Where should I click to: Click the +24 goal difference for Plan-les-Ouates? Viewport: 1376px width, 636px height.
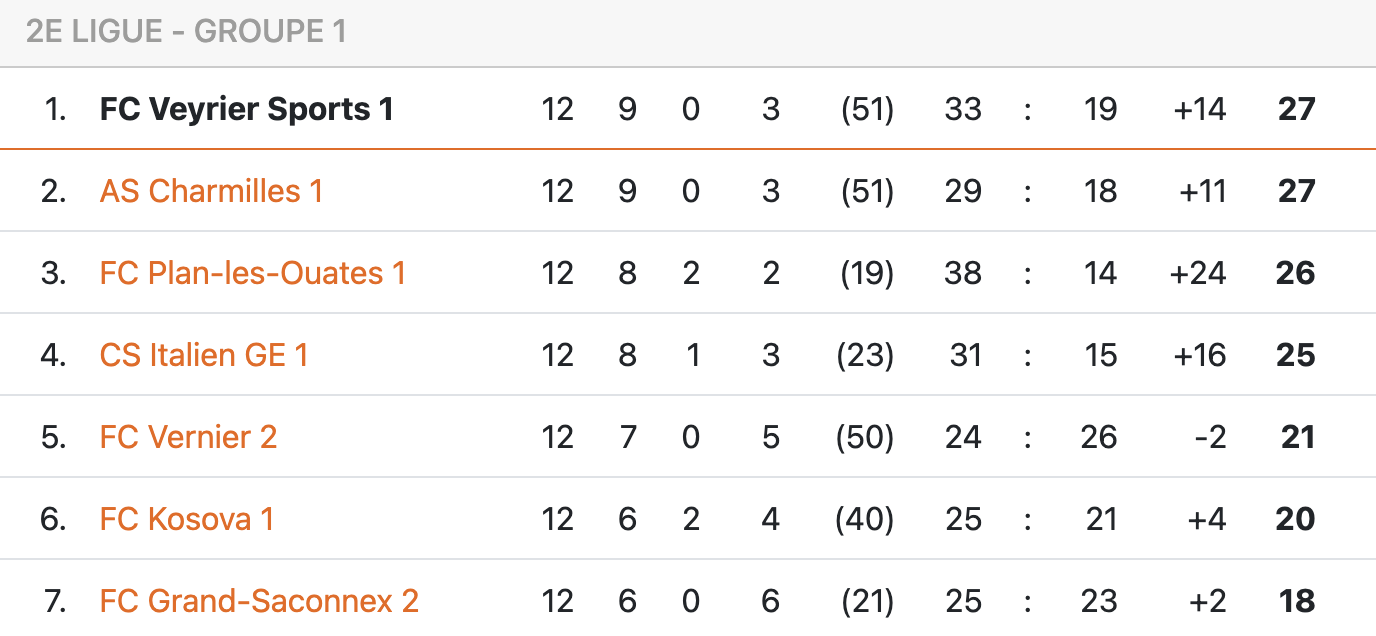tap(1198, 273)
